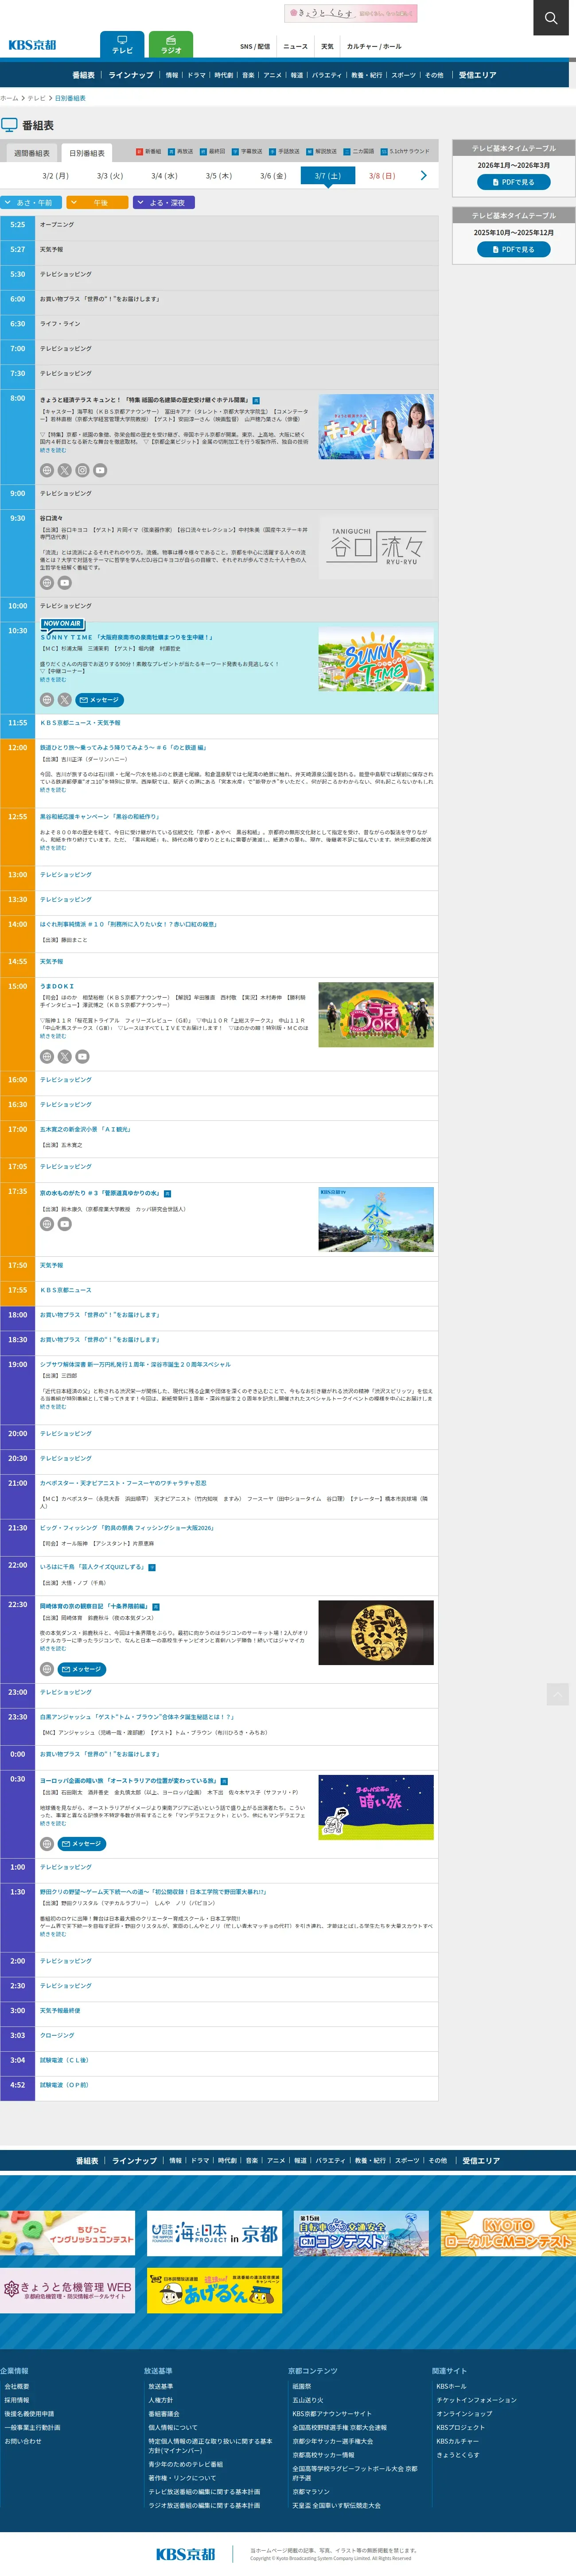This screenshot has width=576, height=2576.
Task: Expand the 午後 time filter
Action: point(98,202)
